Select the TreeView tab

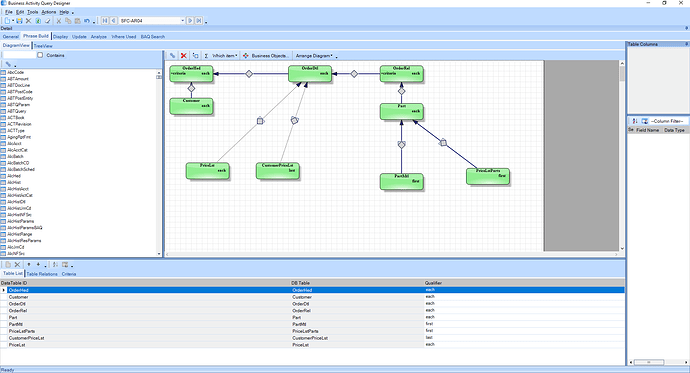[x=43, y=46]
